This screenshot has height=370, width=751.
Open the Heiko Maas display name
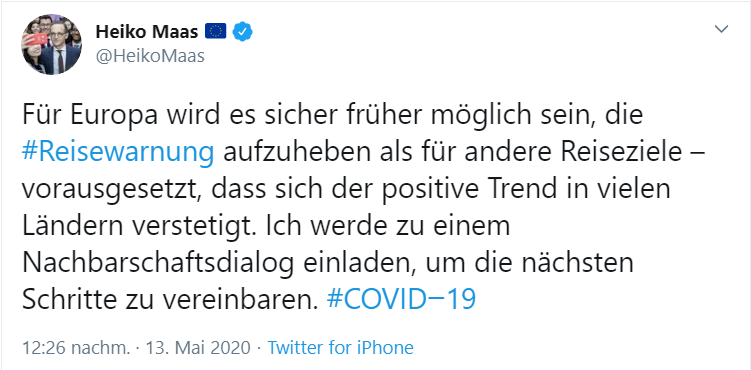coord(147,32)
